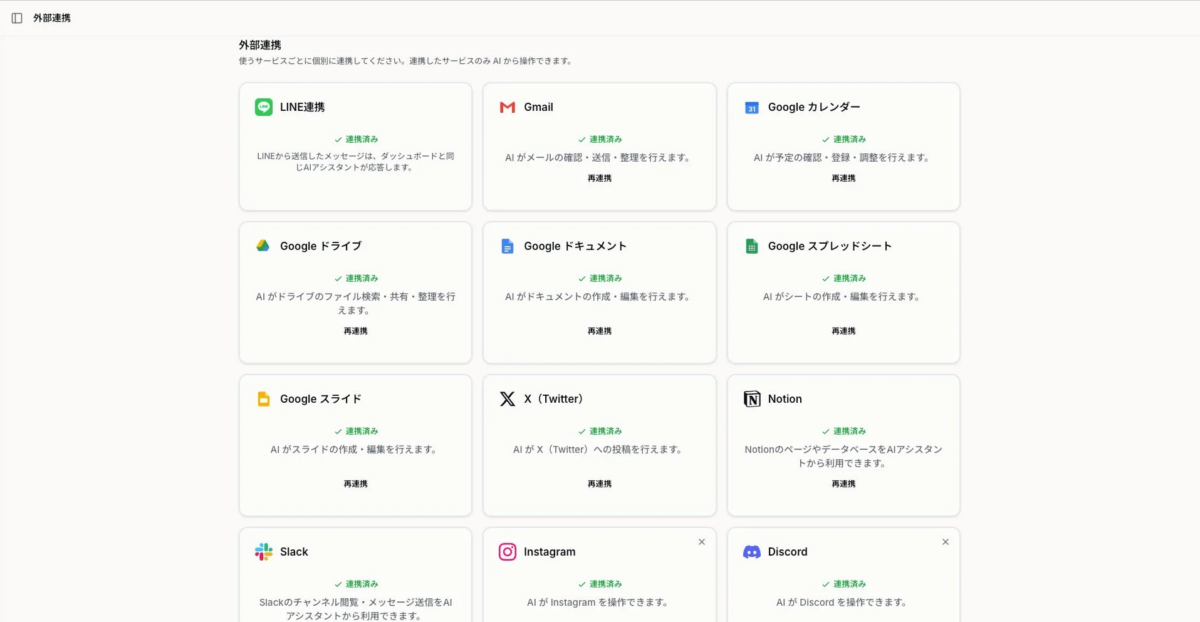Click the Google Drive icon
The image size is (1200, 622).
click(x=263, y=246)
